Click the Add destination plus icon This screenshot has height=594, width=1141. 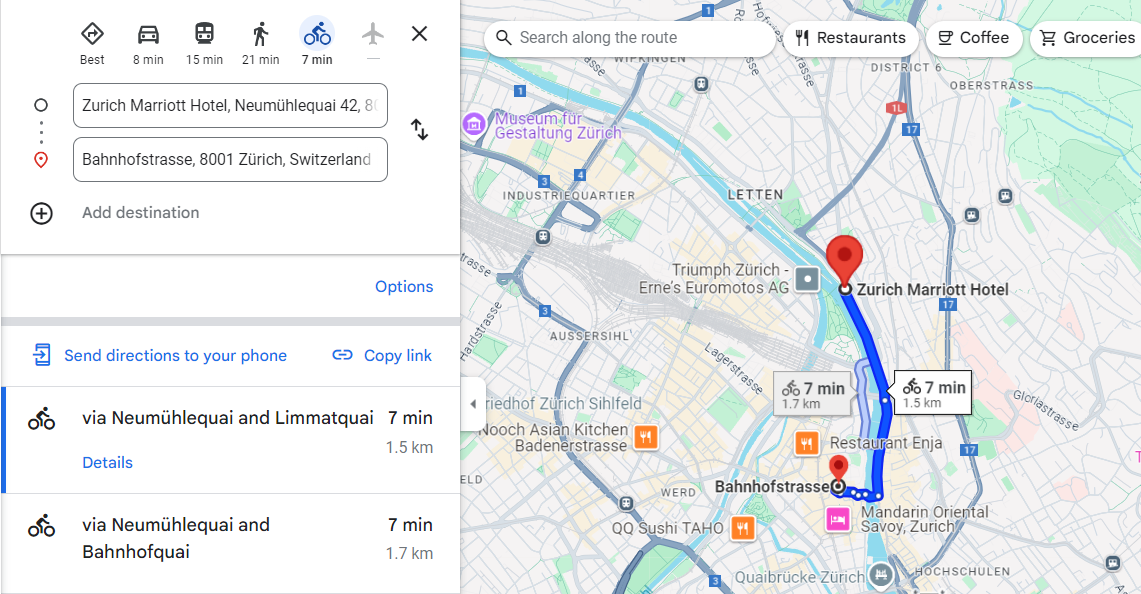41,213
